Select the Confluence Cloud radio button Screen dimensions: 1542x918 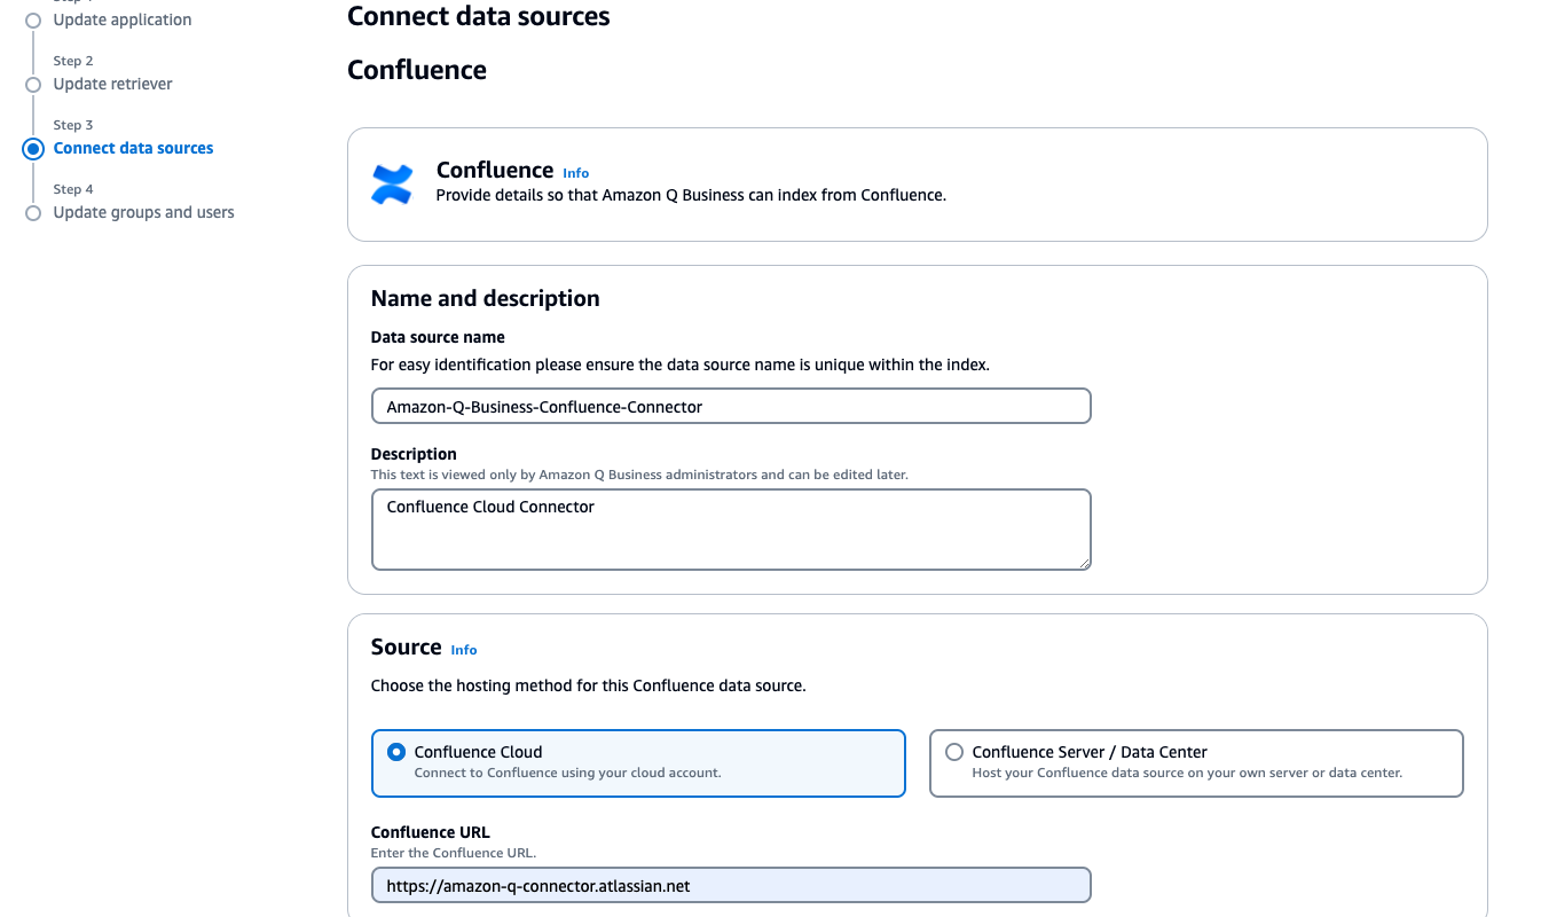tap(396, 752)
